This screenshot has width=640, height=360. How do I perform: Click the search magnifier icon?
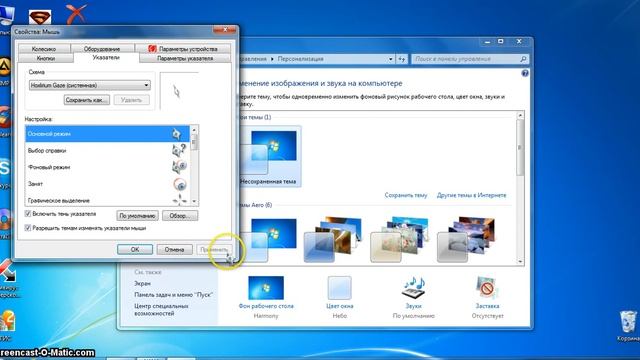pos(523,59)
